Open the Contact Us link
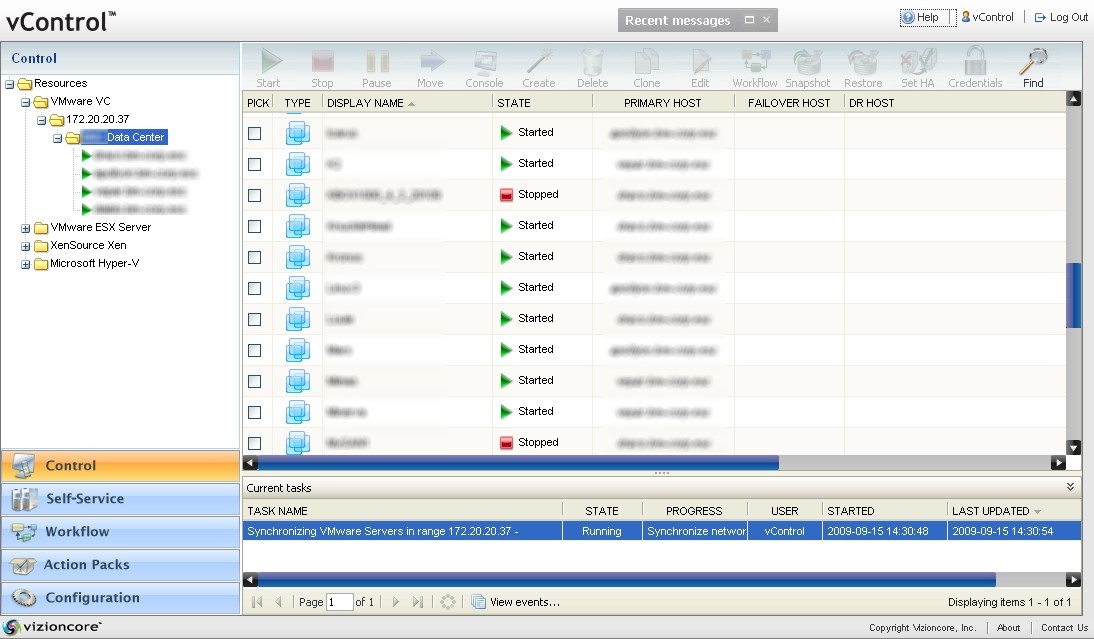The width and height of the screenshot is (1094, 639). [x=1064, y=628]
